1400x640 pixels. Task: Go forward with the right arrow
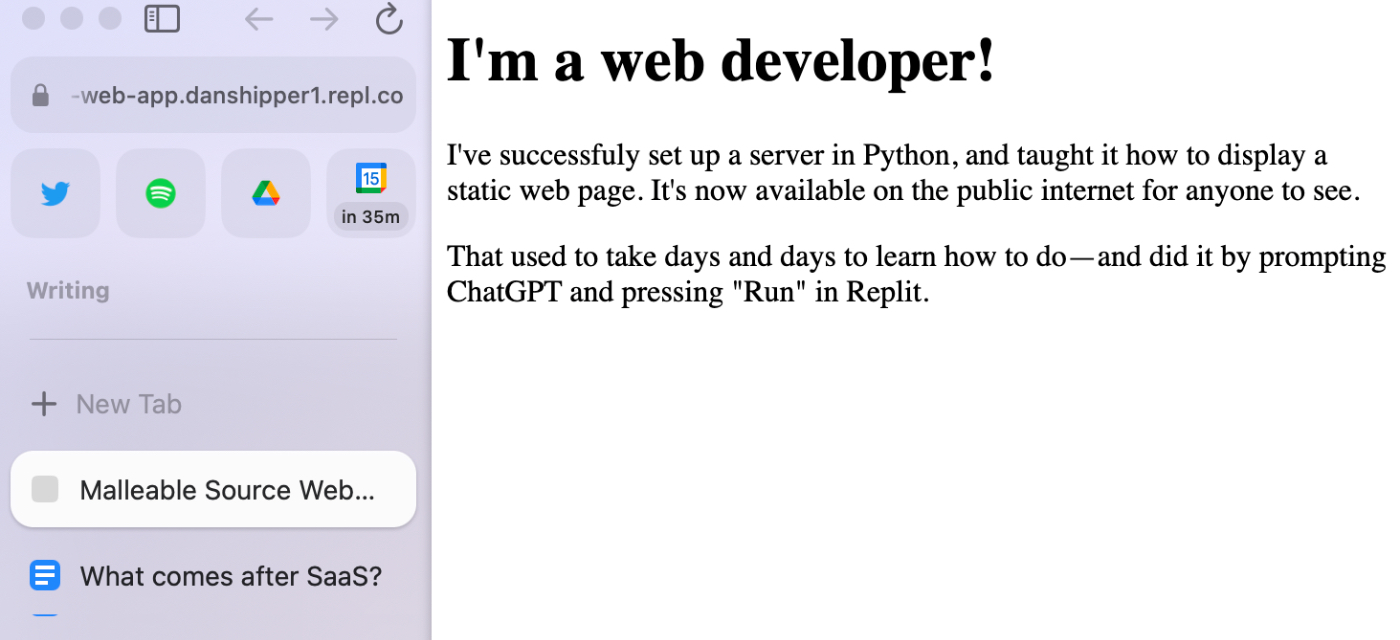click(x=324, y=19)
